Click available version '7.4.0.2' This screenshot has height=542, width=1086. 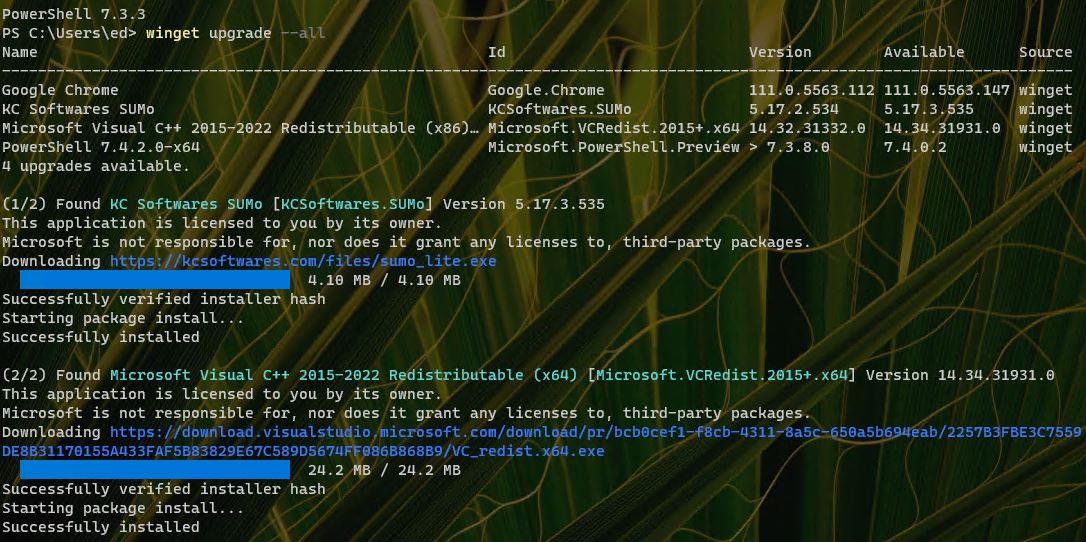point(915,147)
